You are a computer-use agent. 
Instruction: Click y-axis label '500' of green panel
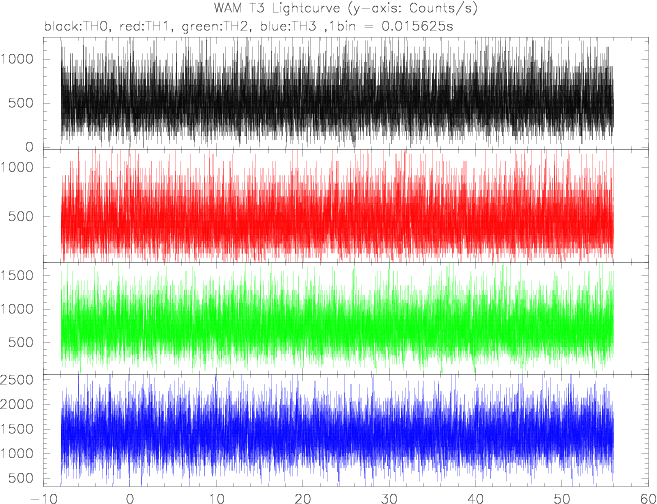pos(21,342)
